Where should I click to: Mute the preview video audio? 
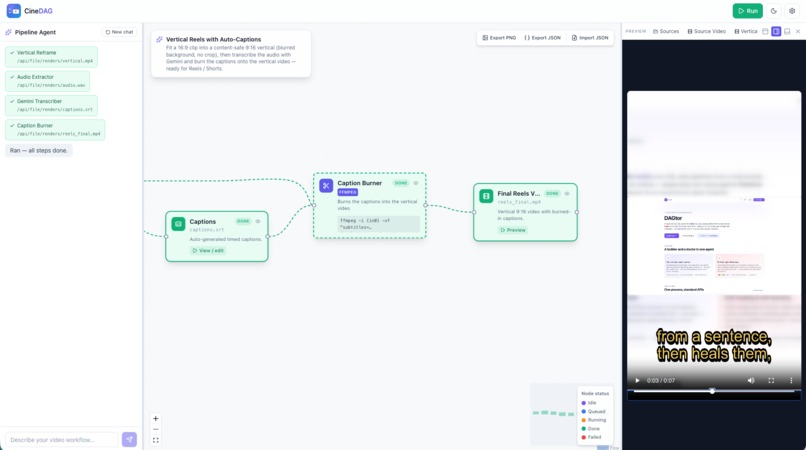tap(751, 381)
